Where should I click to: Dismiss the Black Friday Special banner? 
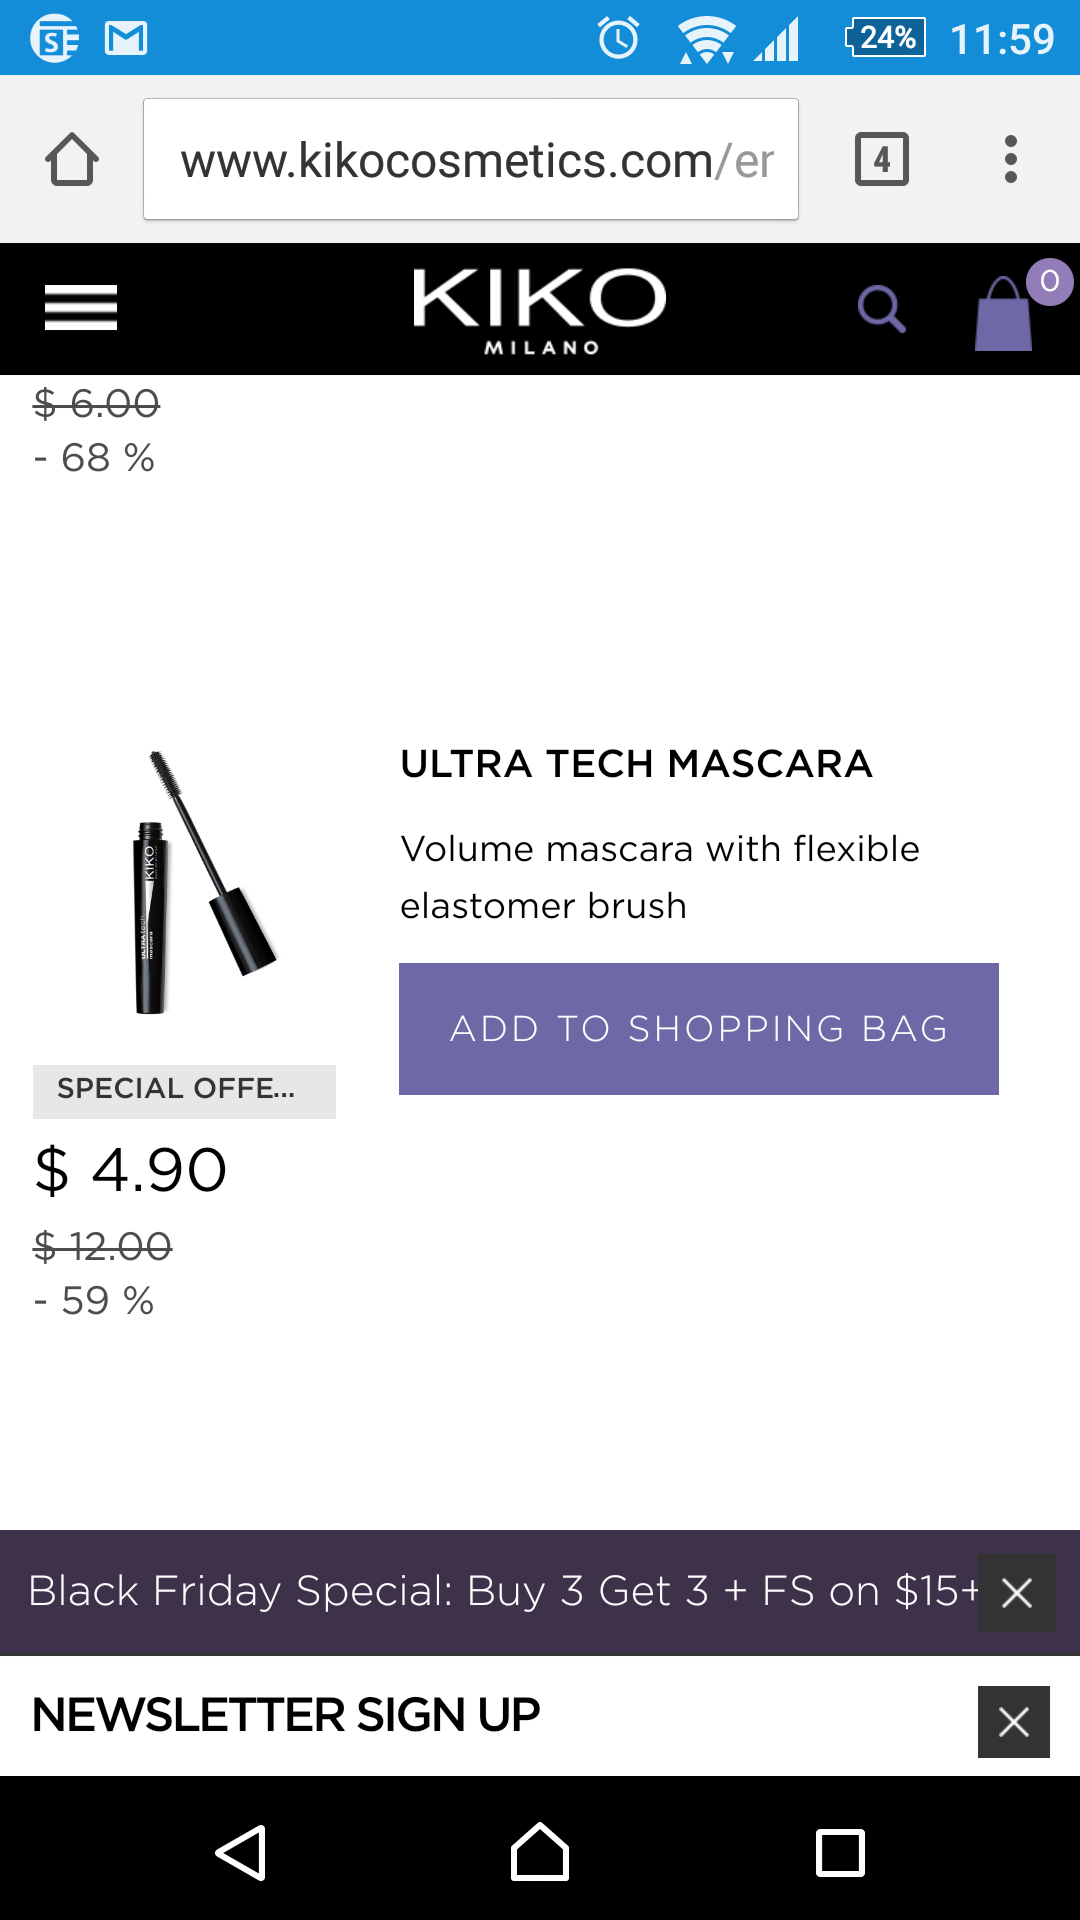tap(1016, 1592)
